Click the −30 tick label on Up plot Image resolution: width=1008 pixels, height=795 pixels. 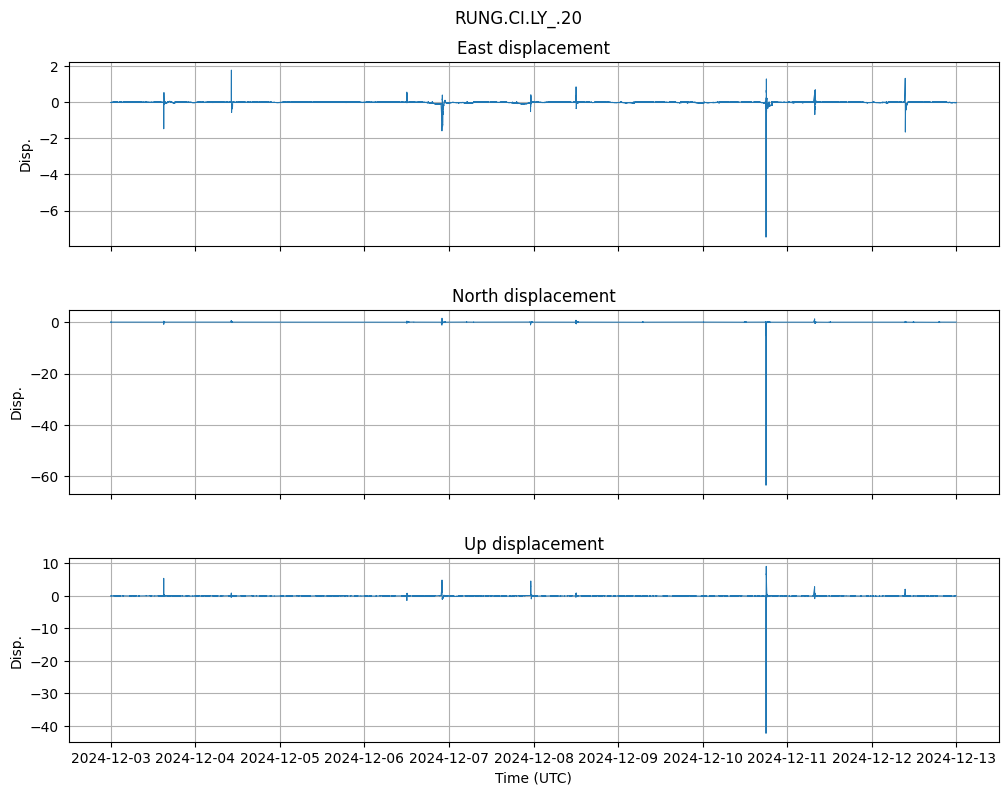coord(44,694)
